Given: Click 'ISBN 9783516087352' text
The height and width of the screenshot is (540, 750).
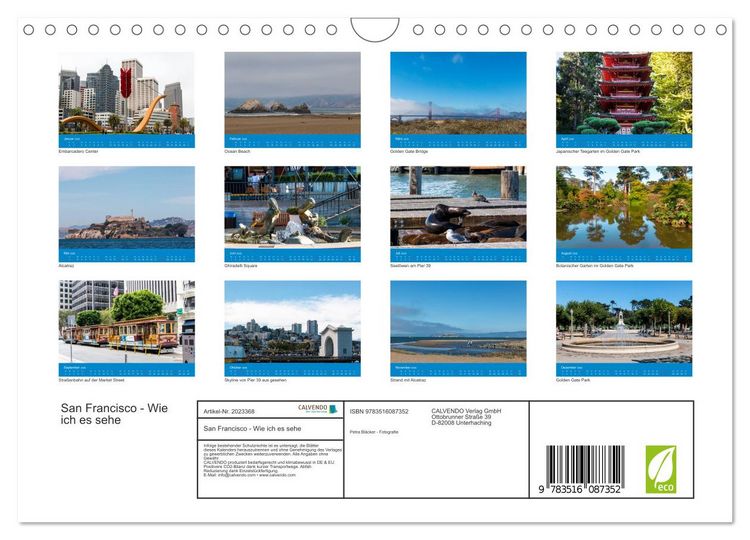Looking at the screenshot, I should [379, 411].
